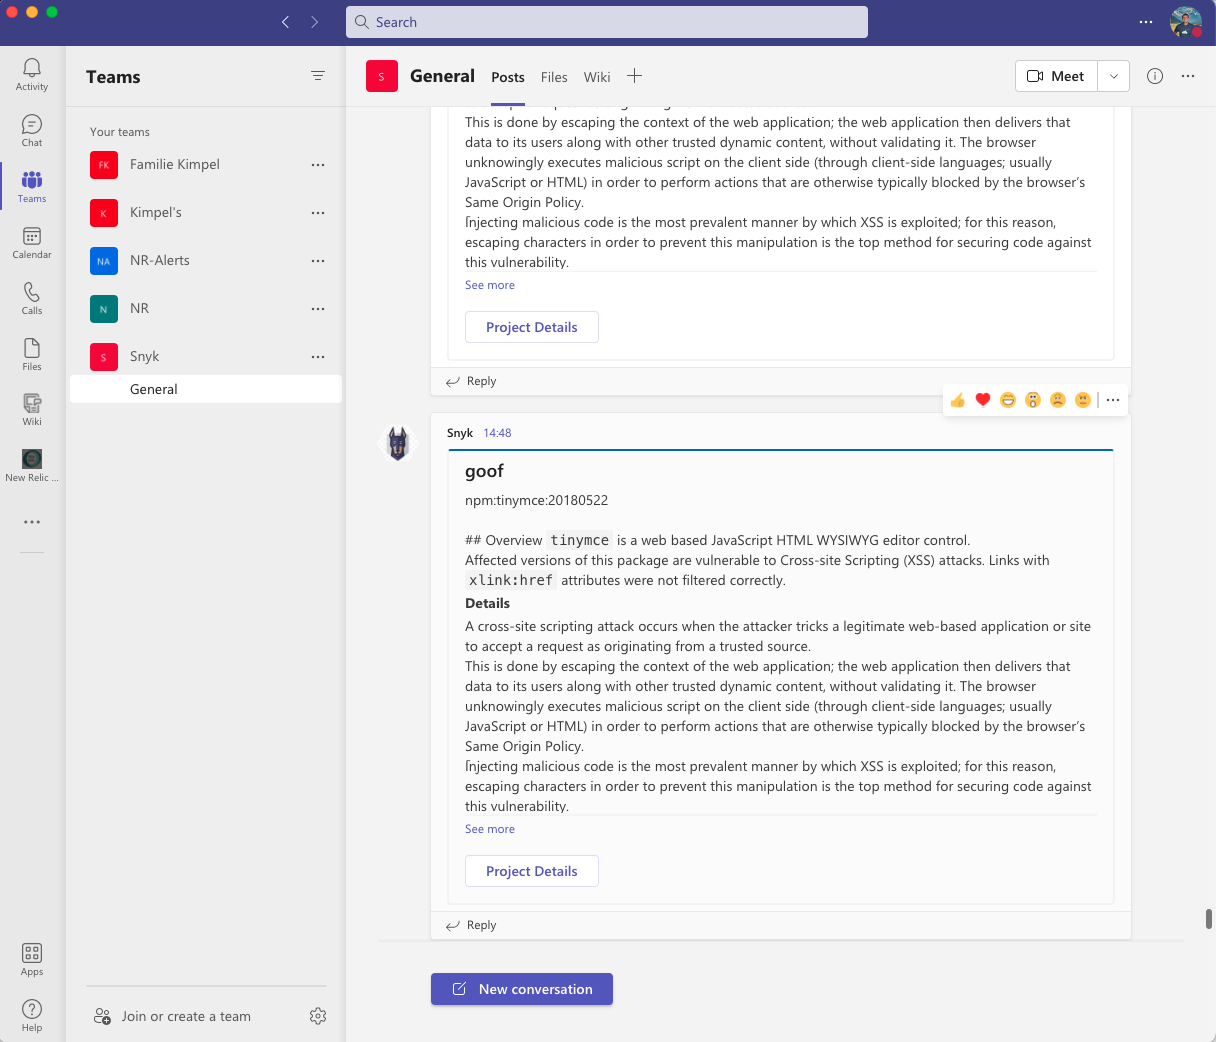Screen dimensions: 1216x1042
Task: Open the New Relic app
Action: click(32, 466)
